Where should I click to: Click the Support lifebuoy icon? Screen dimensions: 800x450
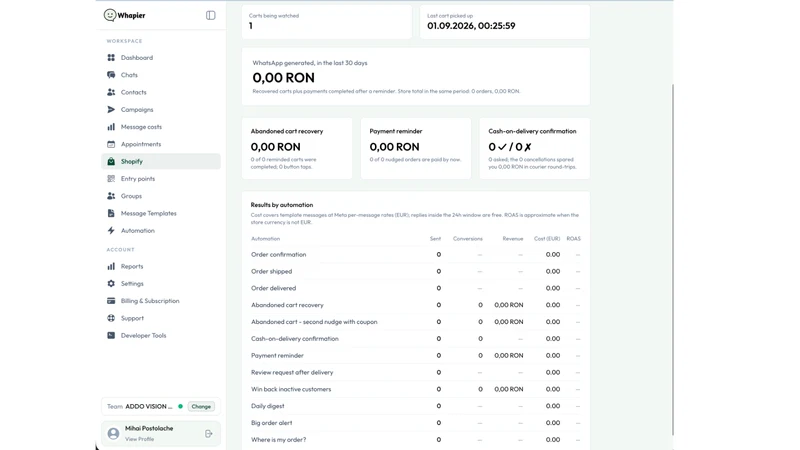111,318
